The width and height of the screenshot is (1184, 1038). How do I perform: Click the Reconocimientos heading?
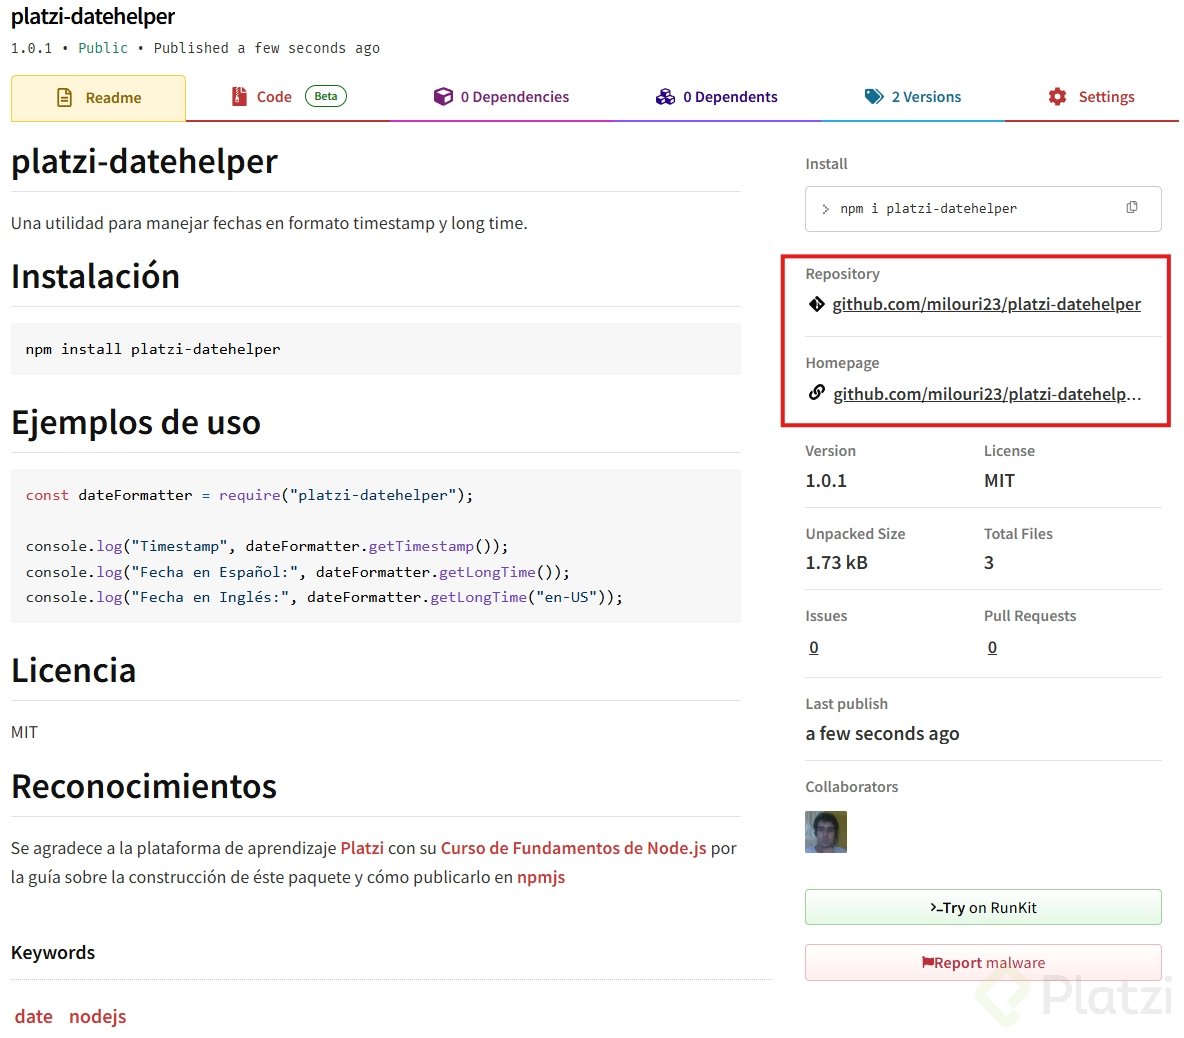tap(143, 787)
